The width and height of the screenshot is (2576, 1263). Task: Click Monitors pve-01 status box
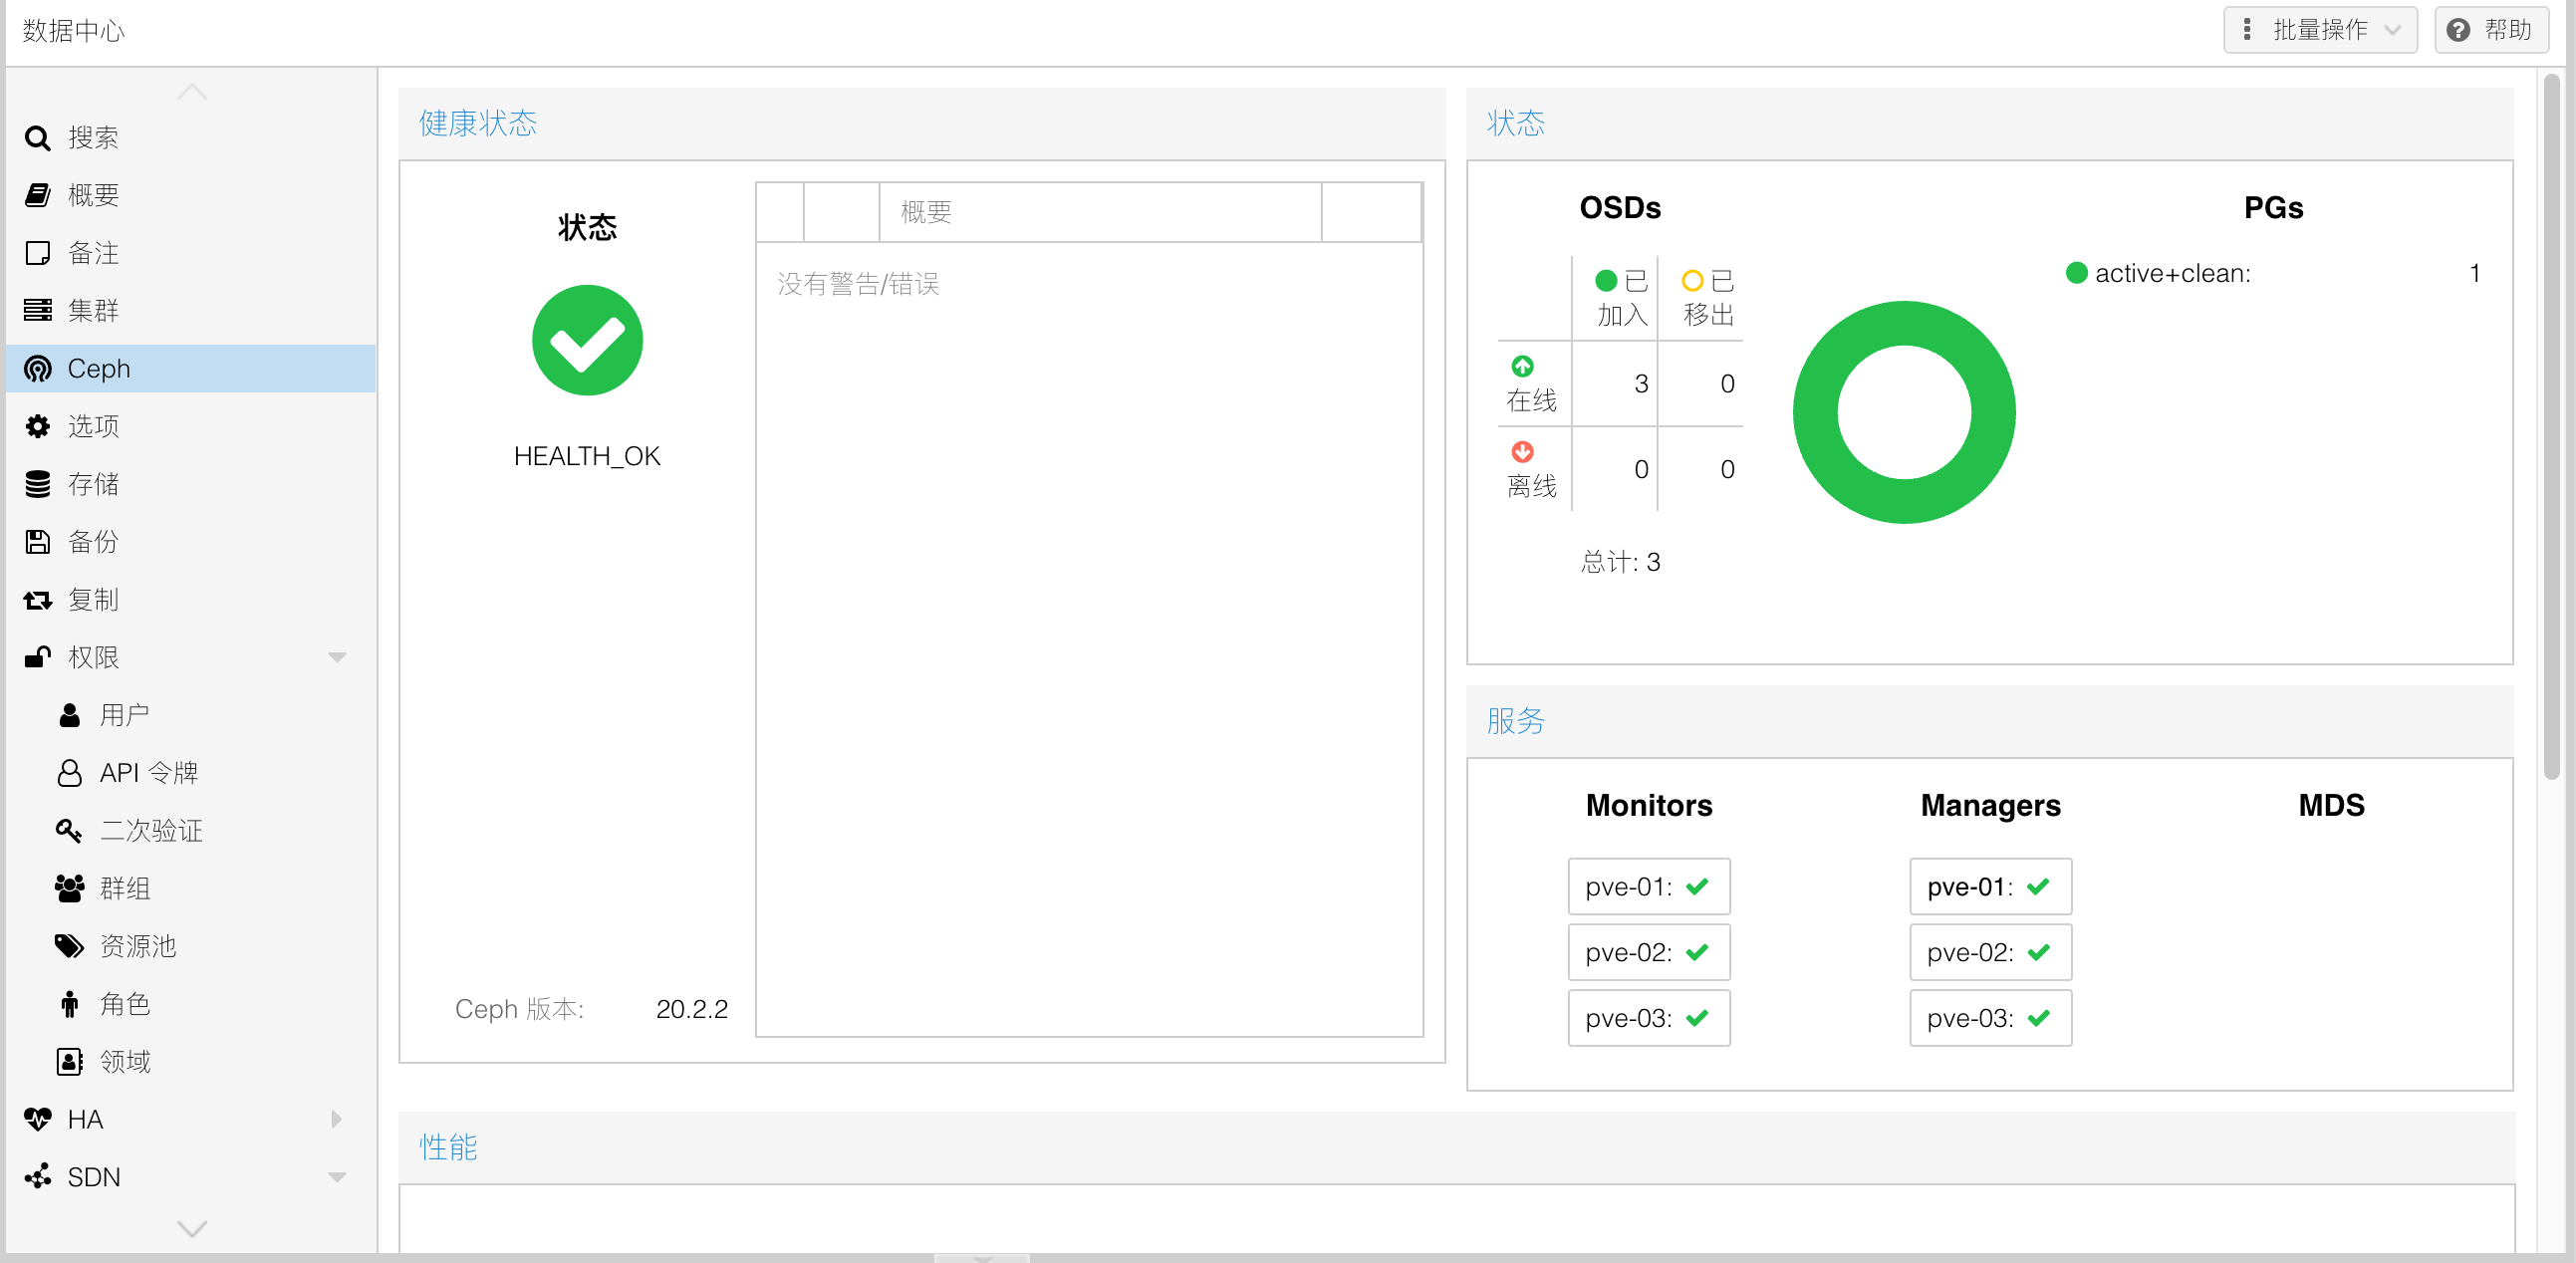[1649, 887]
